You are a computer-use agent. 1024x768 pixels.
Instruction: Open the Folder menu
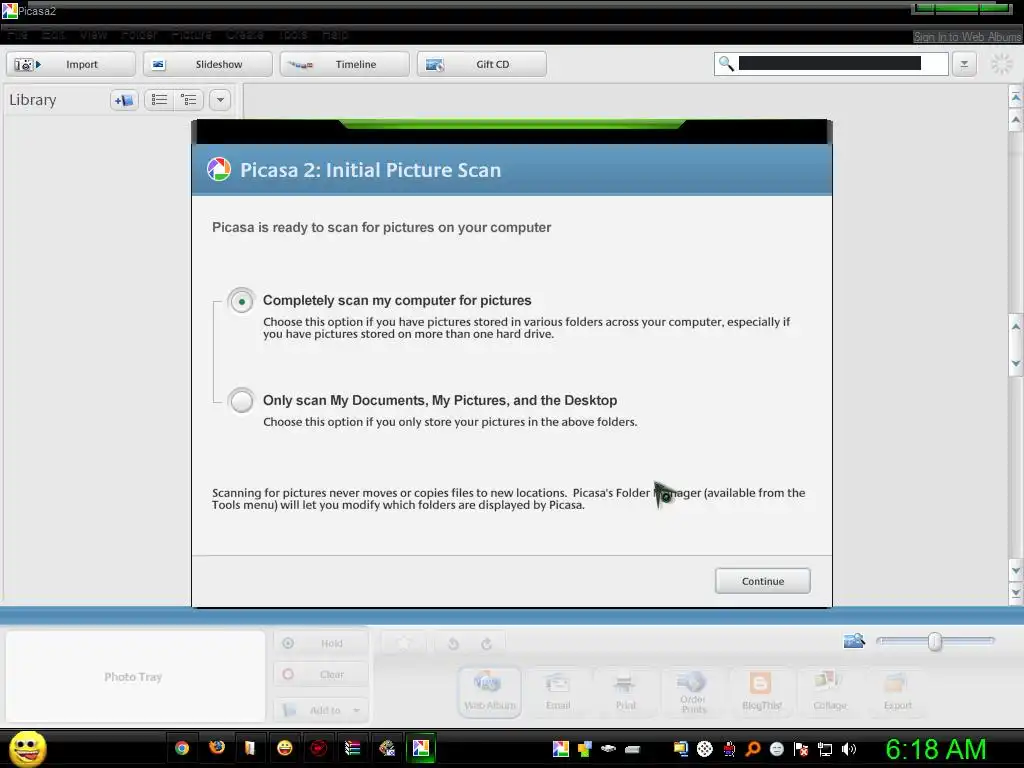(x=138, y=35)
